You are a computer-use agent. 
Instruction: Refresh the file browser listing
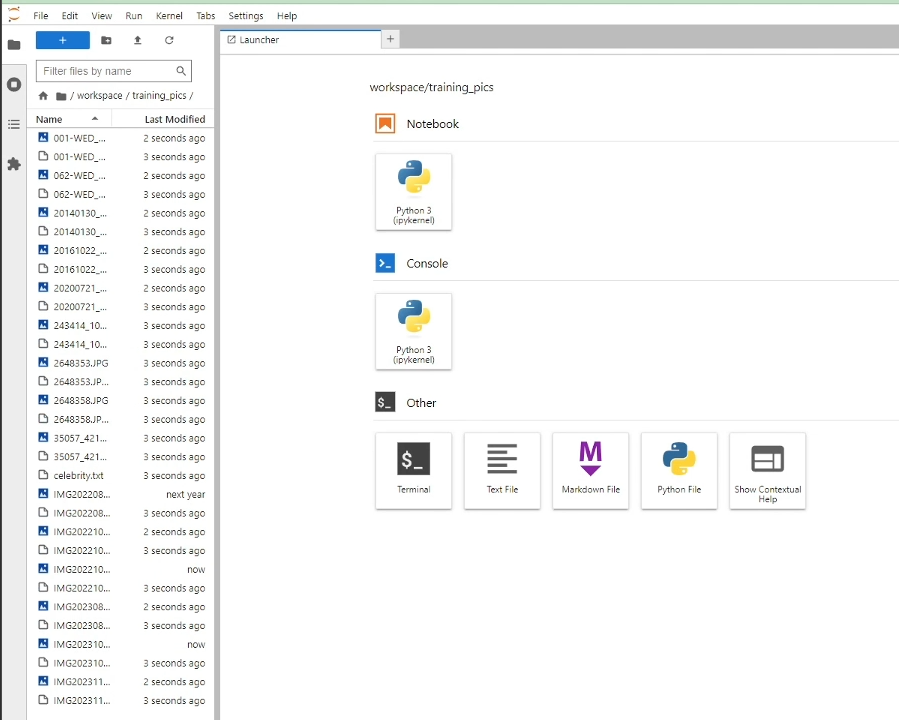(169, 40)
